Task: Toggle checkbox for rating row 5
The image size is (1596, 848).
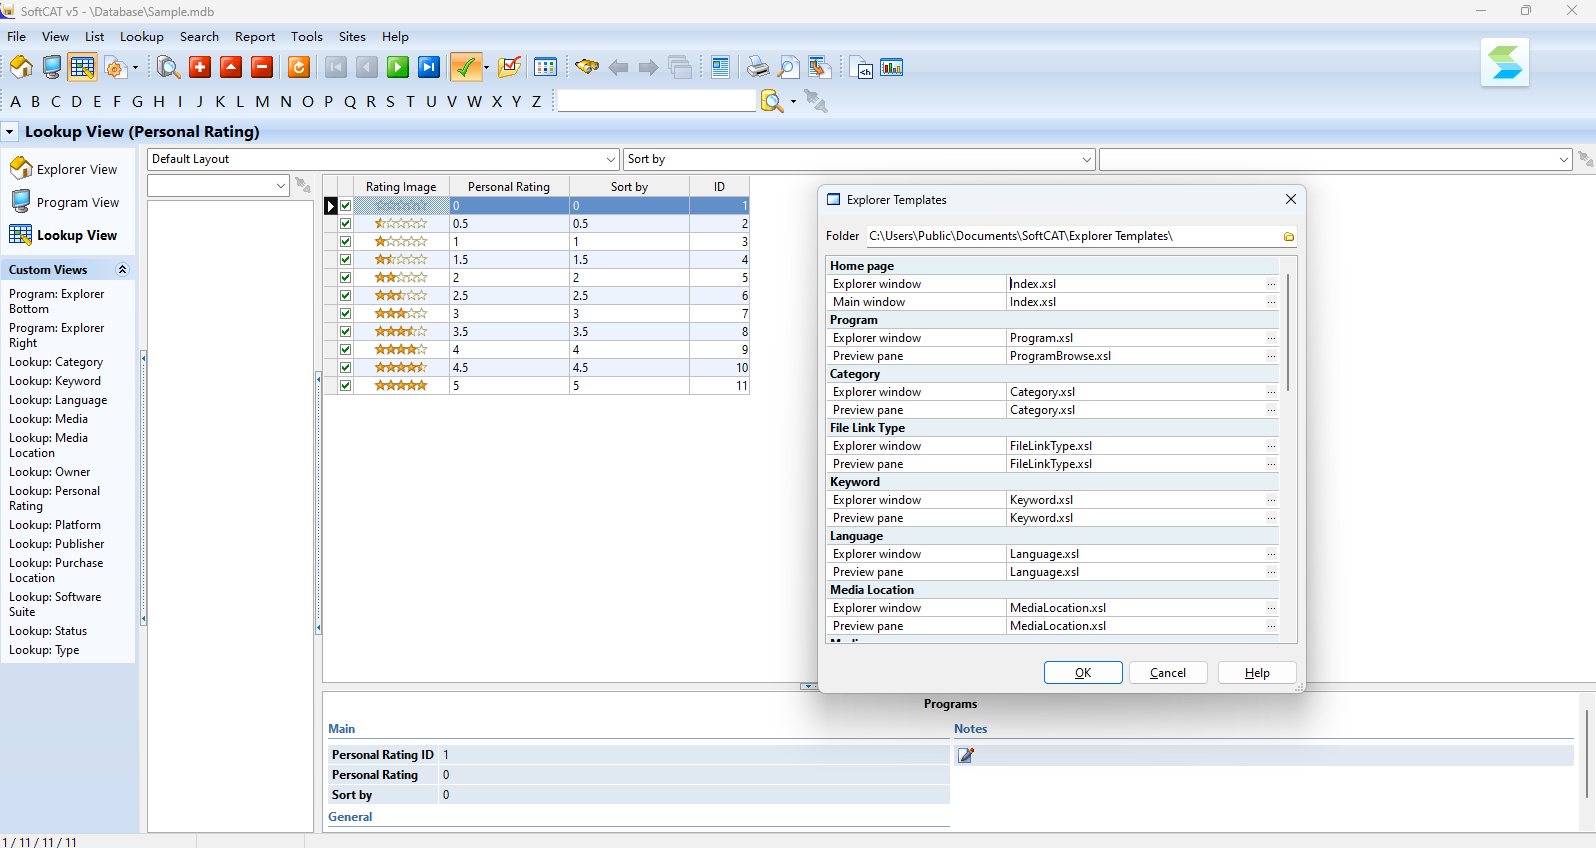Action: click(x=346, y=386)
